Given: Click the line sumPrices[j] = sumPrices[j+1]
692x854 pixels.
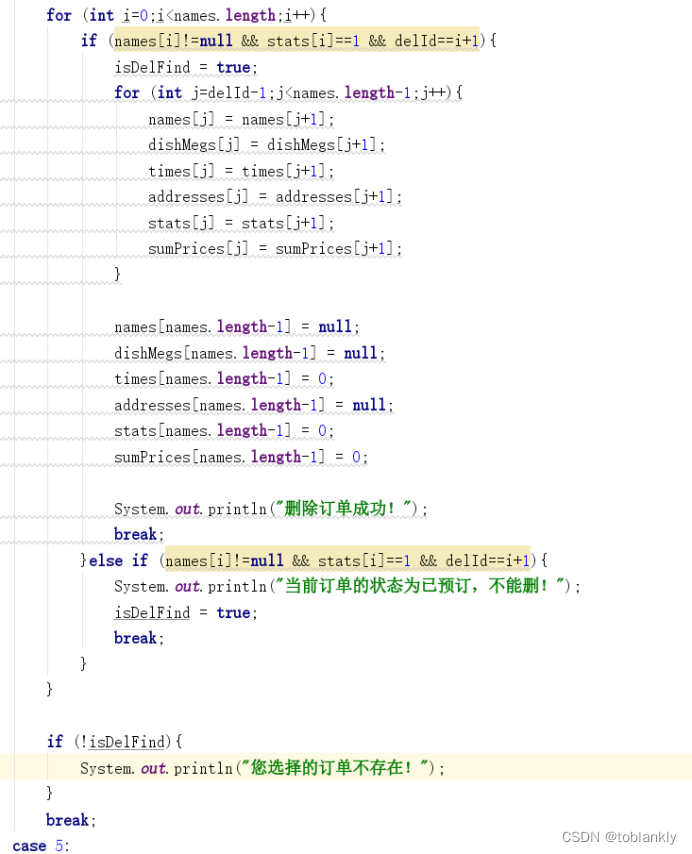Looking at the screenshot, I should click(275, 249).
